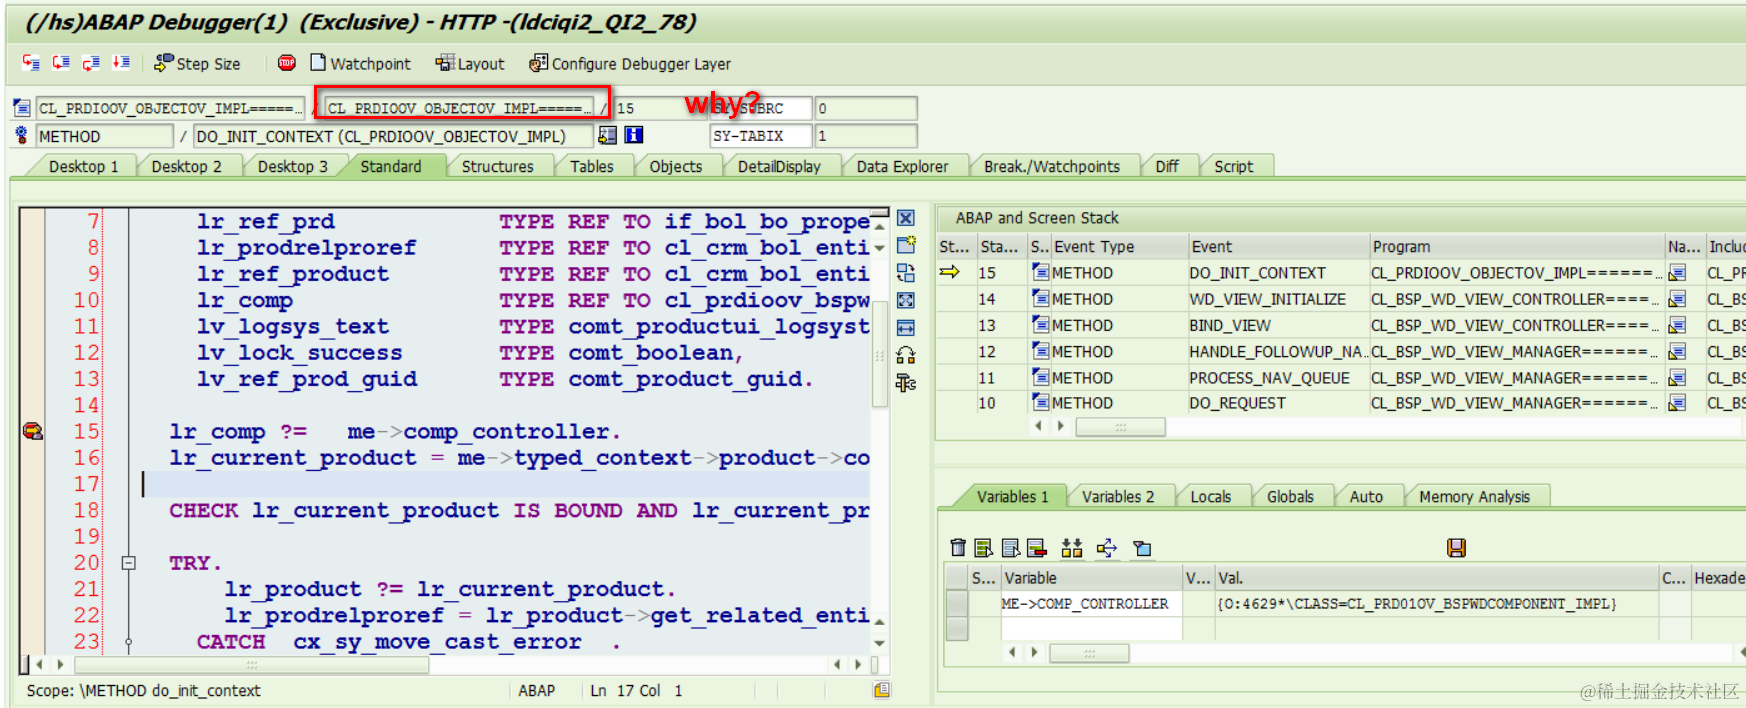Open the Objects tab
The width and height of the screenshot is (1746, 708).
[676, 166]
